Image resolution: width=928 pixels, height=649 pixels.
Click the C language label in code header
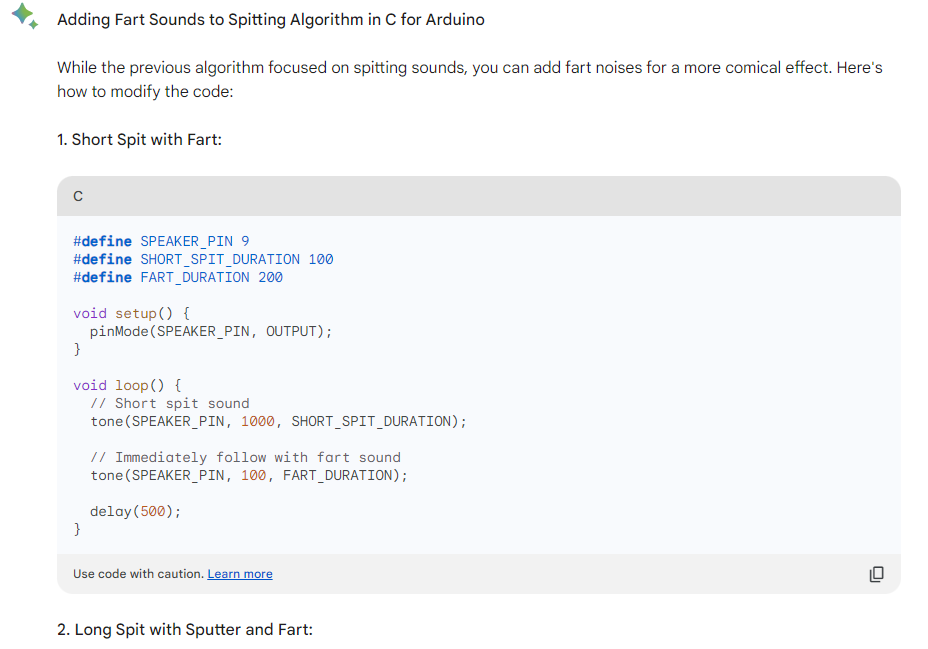(x=78, y=196)
